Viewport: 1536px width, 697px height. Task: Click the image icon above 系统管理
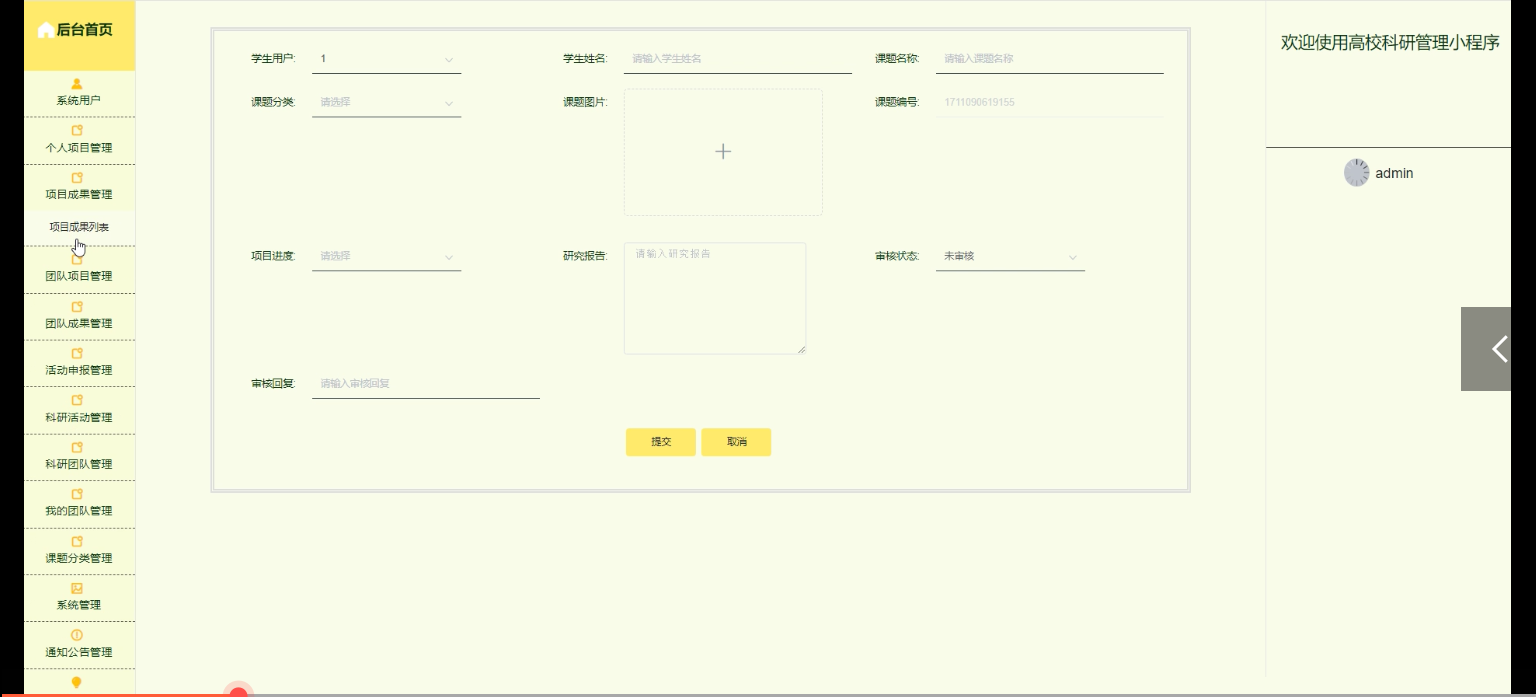point(78,589)
